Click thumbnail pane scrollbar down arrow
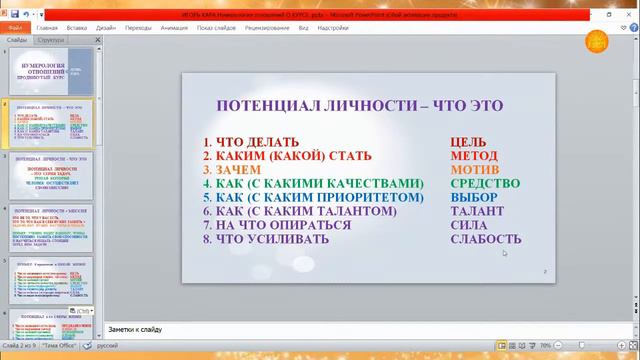 [x=99, y=336]
